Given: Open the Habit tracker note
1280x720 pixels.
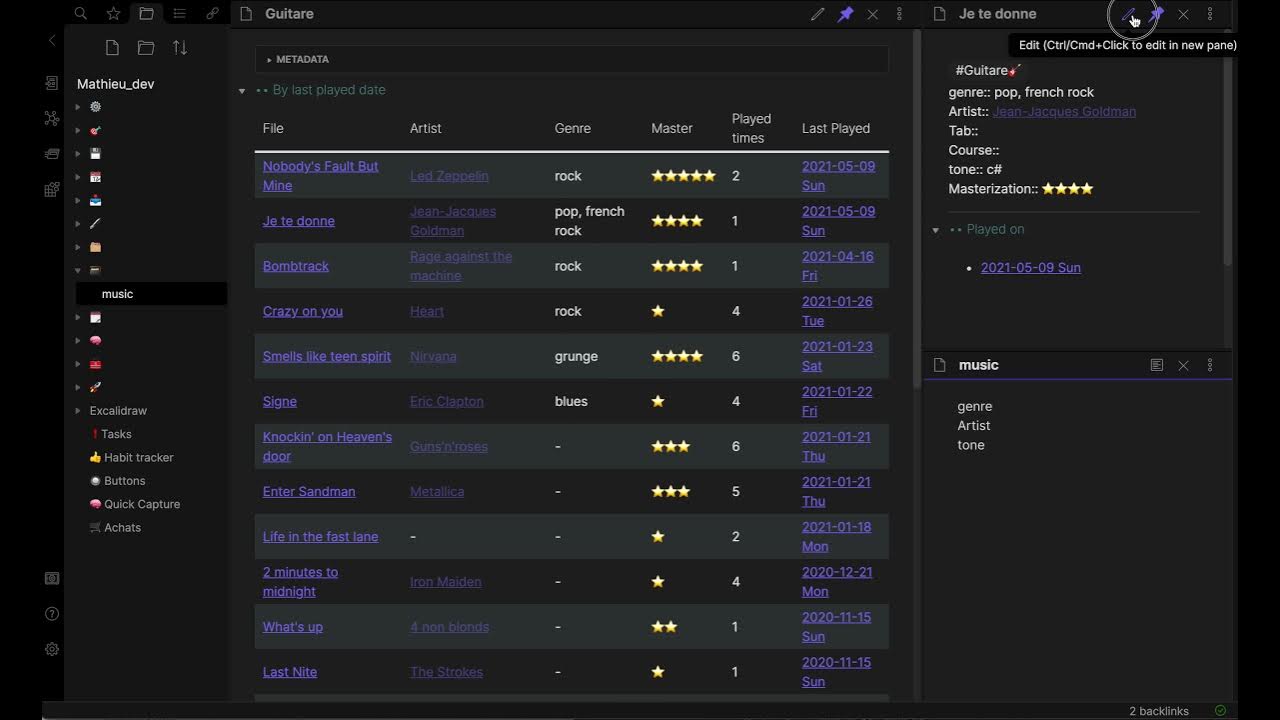Looking at the screenshot, I should point(132,457).
